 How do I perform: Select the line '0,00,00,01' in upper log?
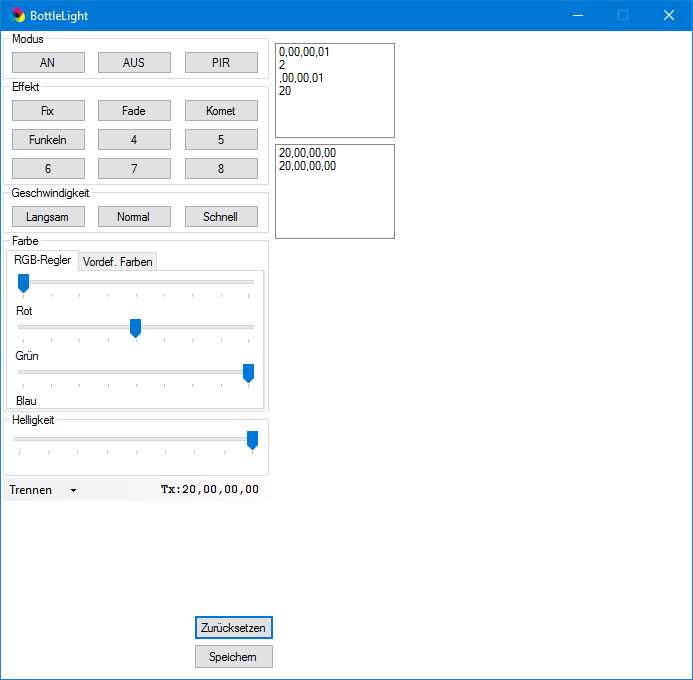pyautogui.click(x=304, y=52)
